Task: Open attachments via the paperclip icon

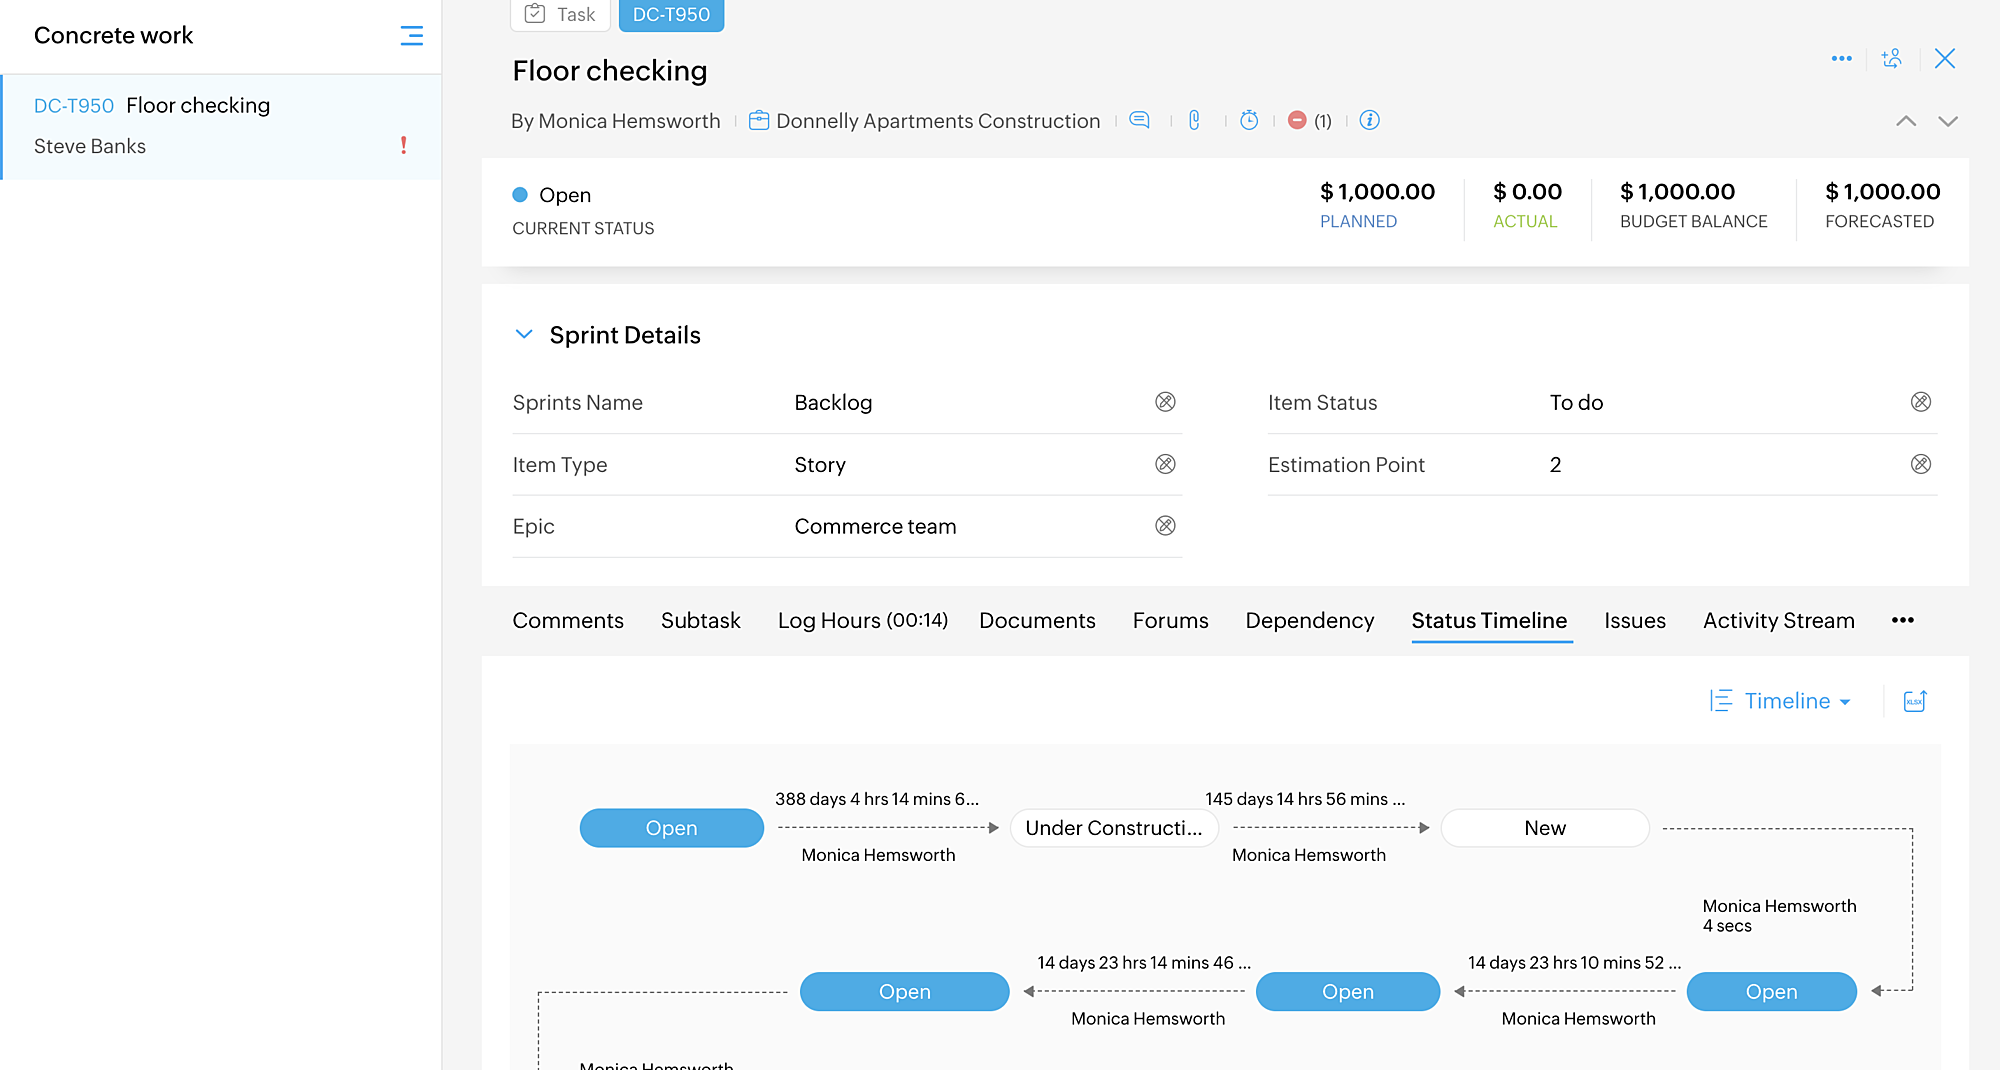Action: [x=1194, y=120]
